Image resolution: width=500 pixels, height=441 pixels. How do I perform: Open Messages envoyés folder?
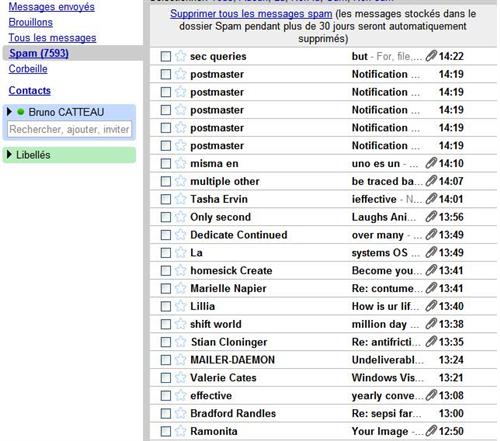51,7
